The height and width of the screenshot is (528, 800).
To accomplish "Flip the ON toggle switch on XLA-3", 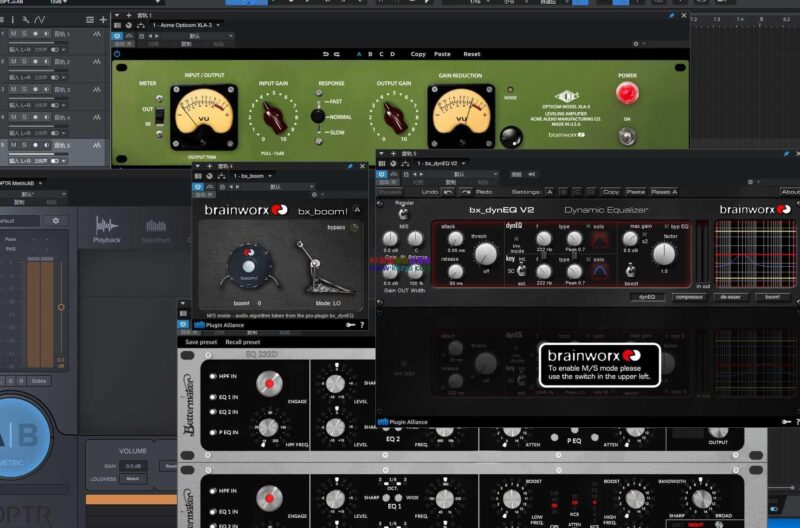I will click(627, 136).
